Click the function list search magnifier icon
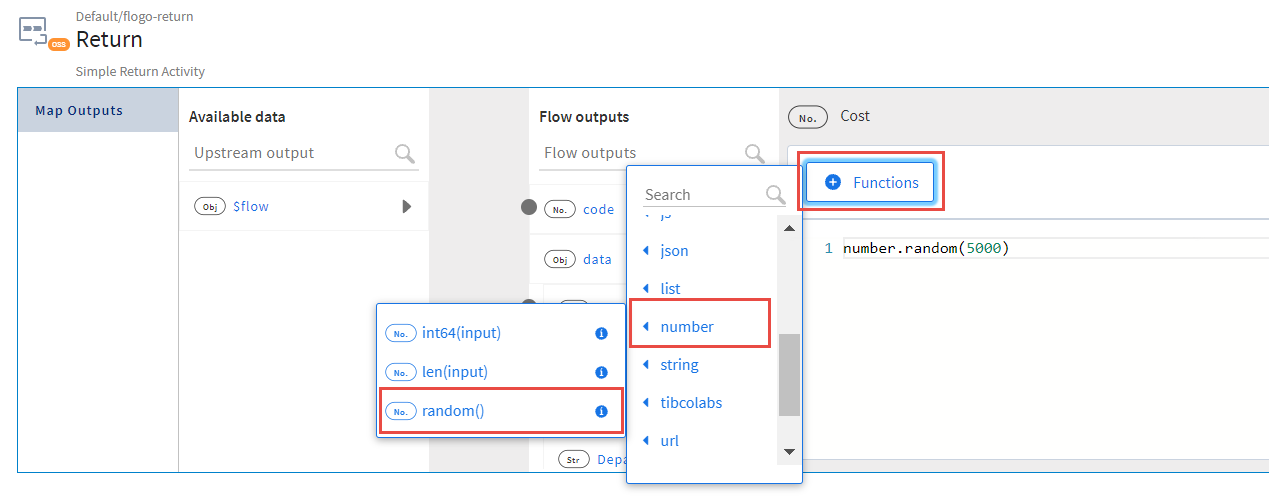Viewport: 1269px width, 502px height. 774,194
